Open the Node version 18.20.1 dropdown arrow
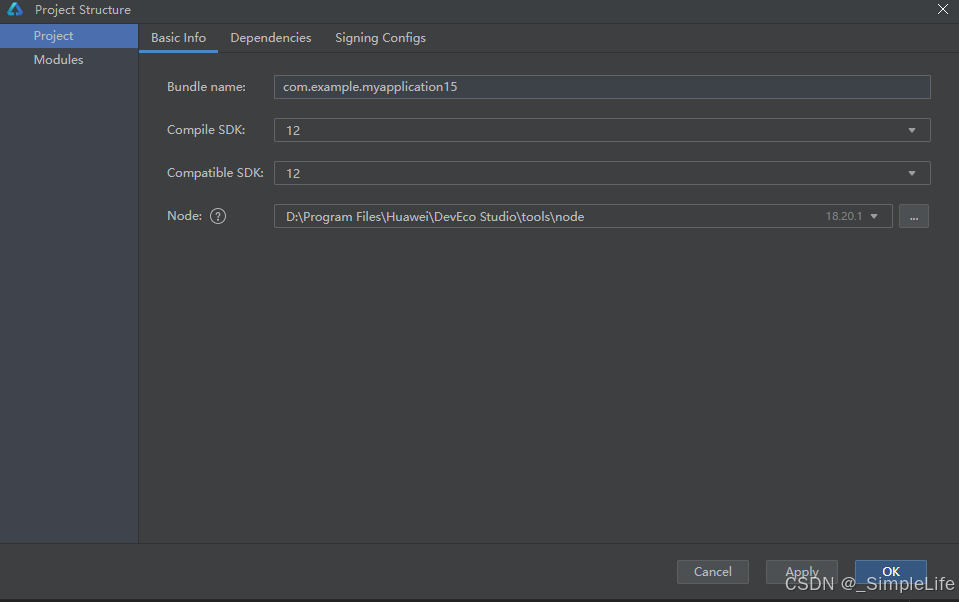Screen dimensions: 959x602 coord(874,216)
